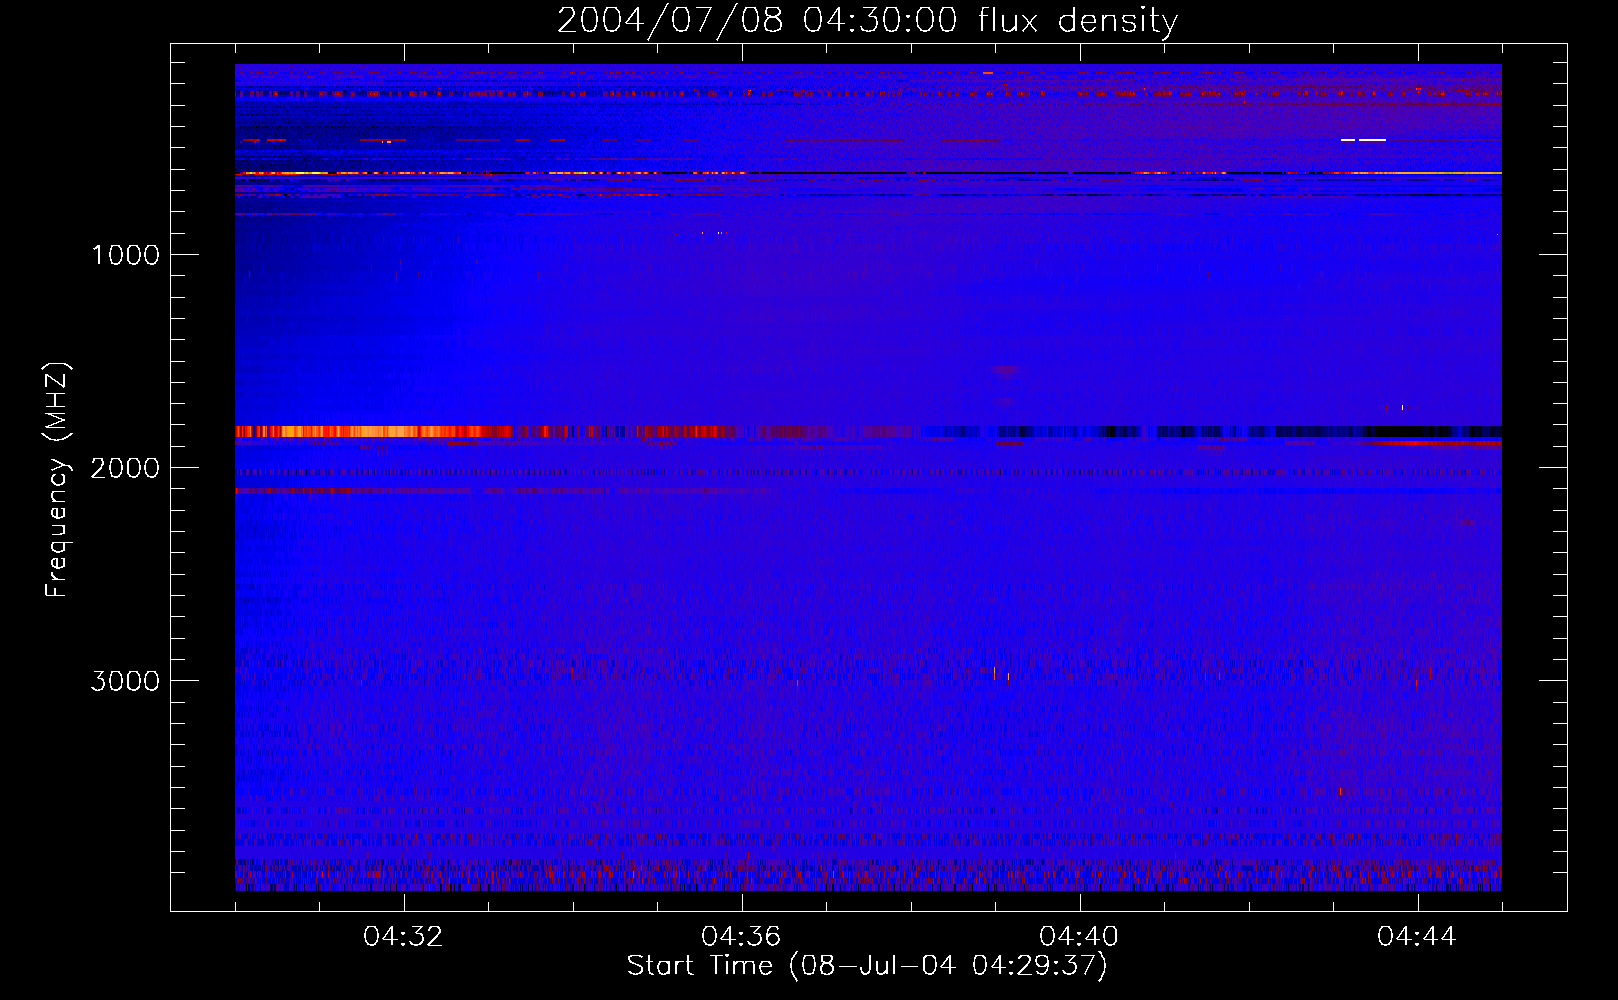Click the bright orange emission band near 1800 MHz
1618x1000 pixels.
coord(375,432)
